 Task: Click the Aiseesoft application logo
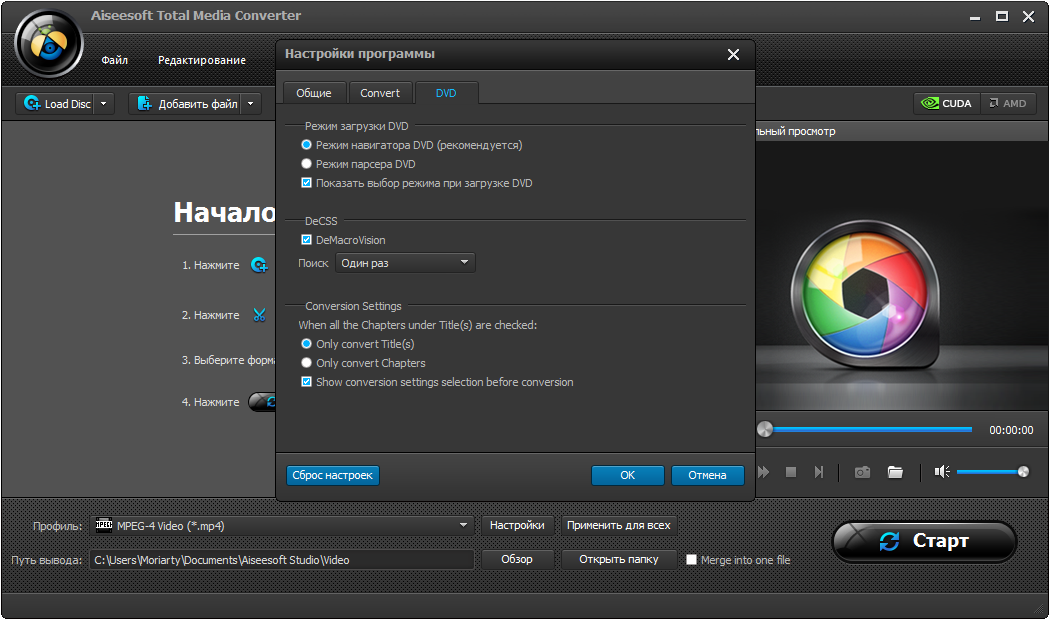tap(48, 43)
